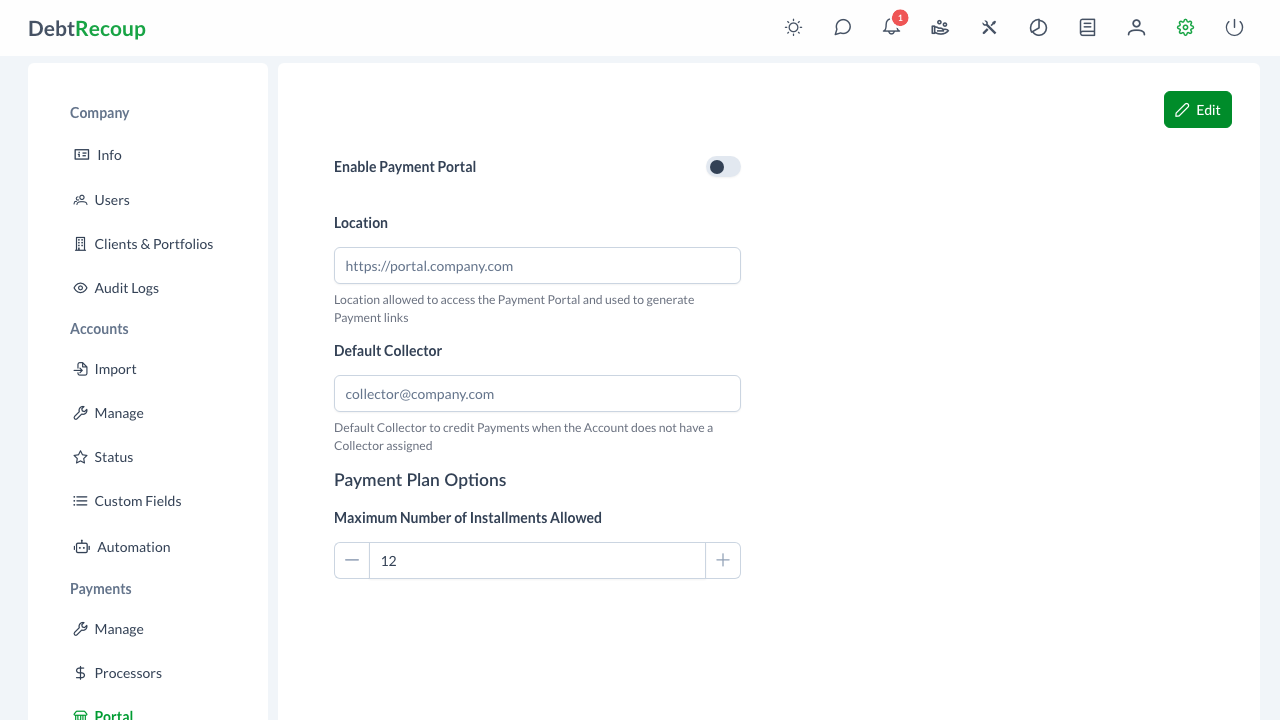Decrement the maximum installments allowed

[x=352, y=560]
